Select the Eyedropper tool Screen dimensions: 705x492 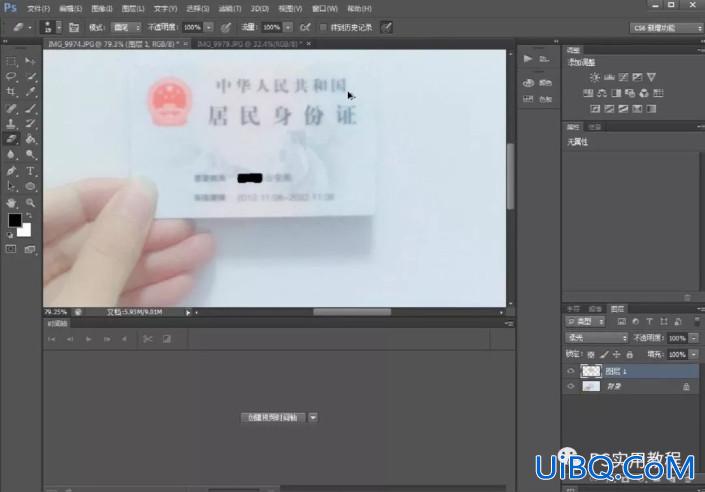coord(30,92)
